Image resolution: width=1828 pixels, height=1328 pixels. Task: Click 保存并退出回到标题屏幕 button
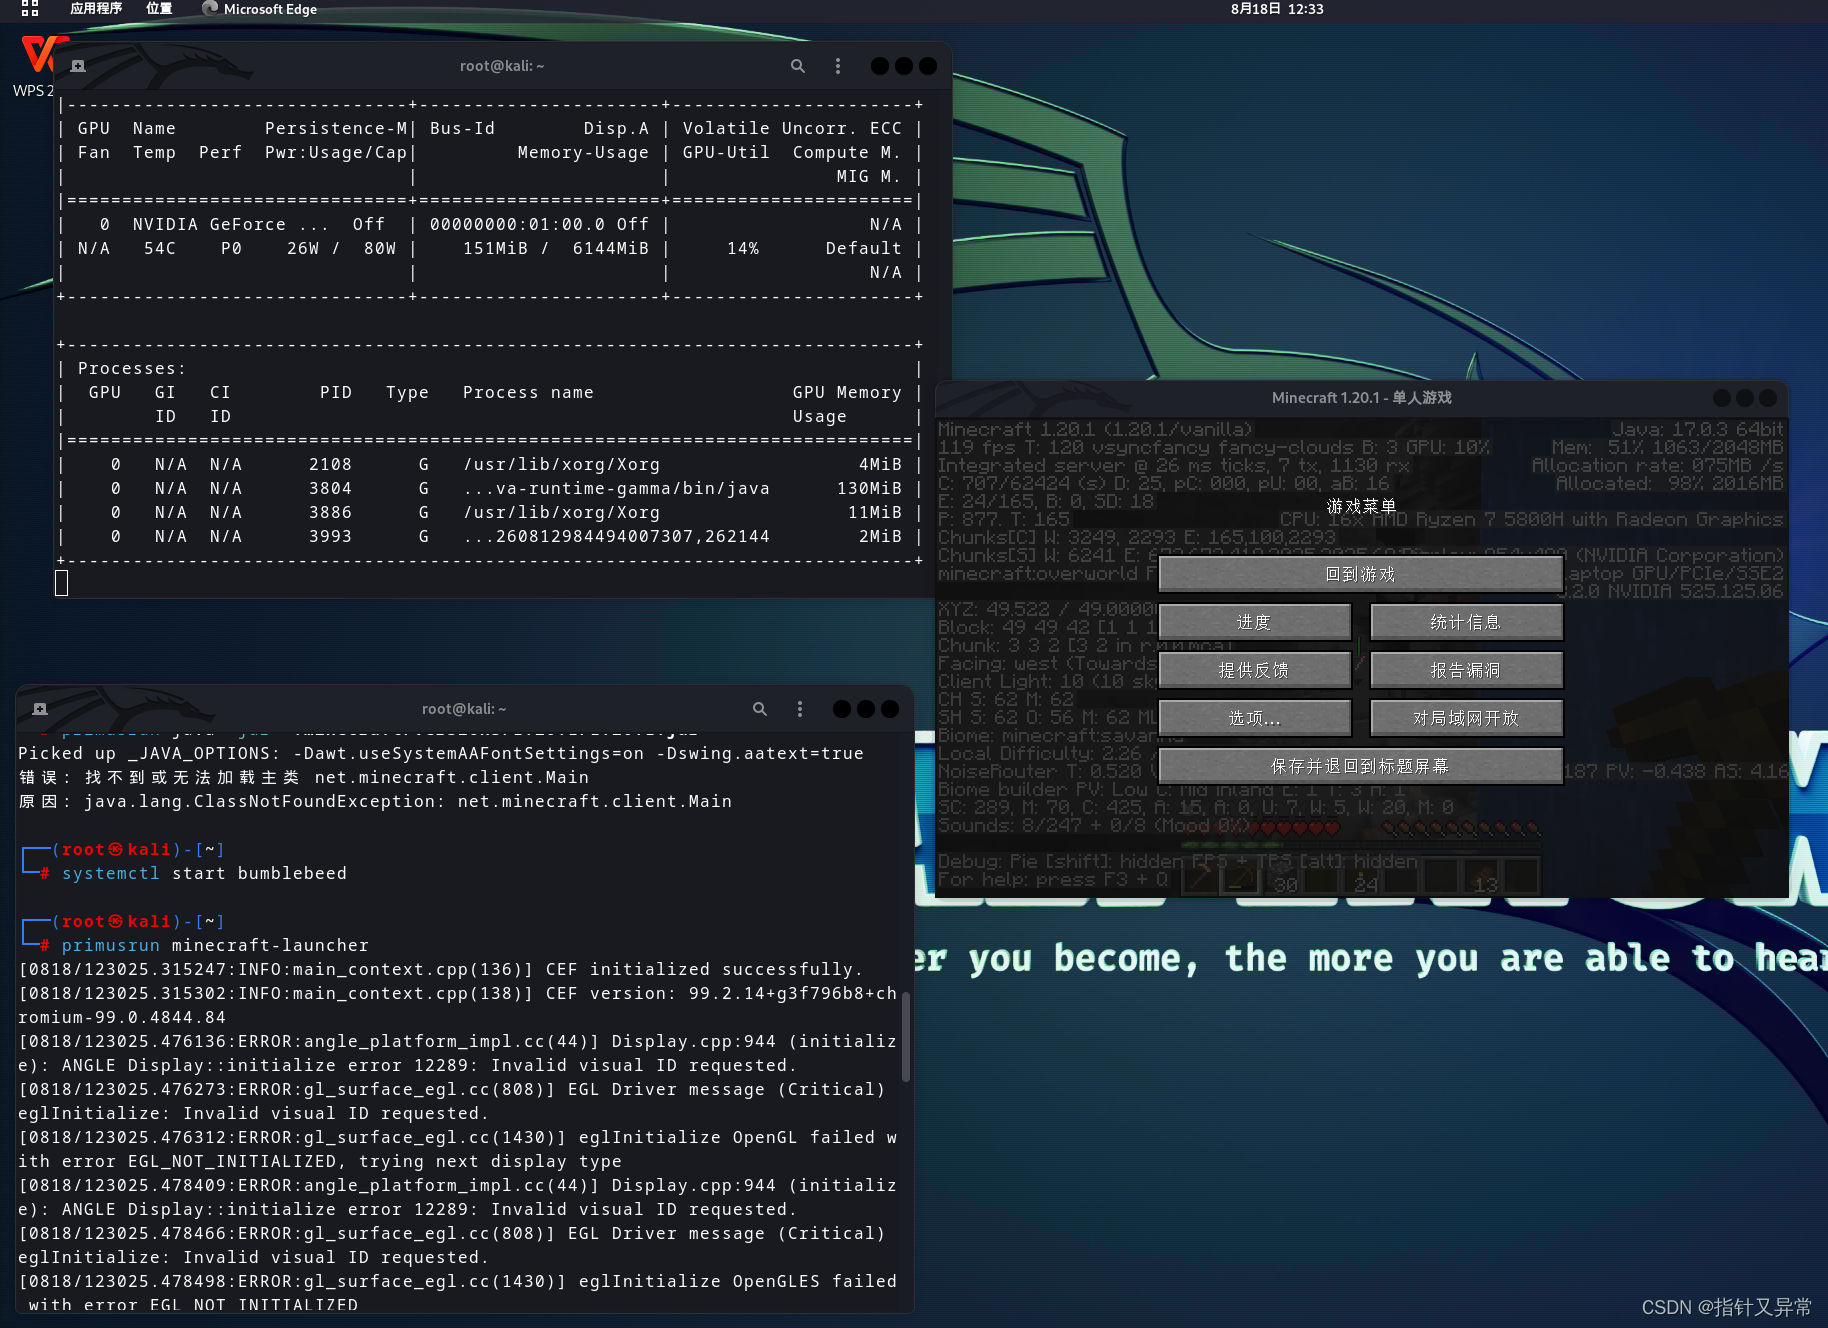[x=1360, y=766]
